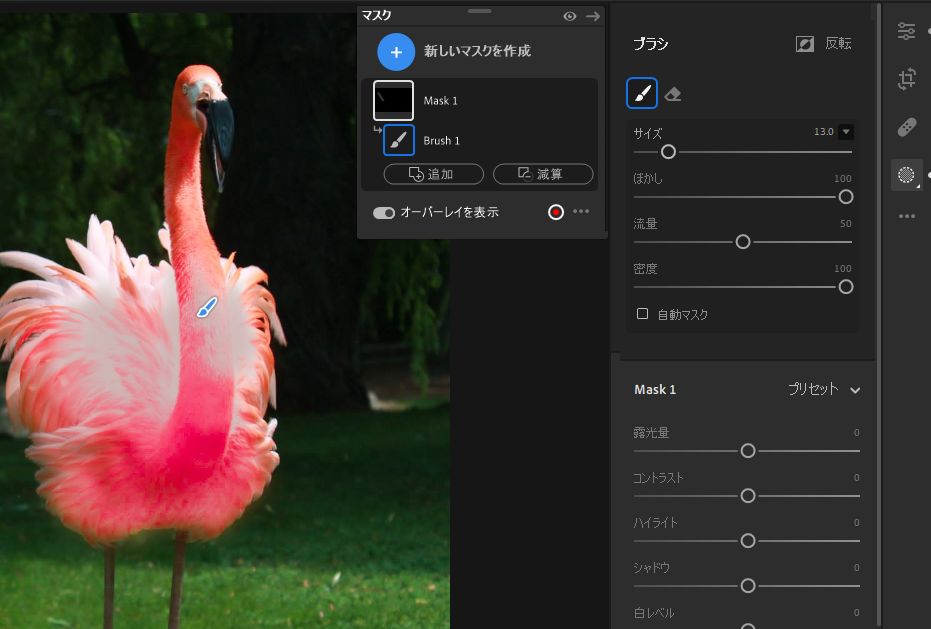
Task: Click the blue plus create new mask icon
Action: coord(396,52)
